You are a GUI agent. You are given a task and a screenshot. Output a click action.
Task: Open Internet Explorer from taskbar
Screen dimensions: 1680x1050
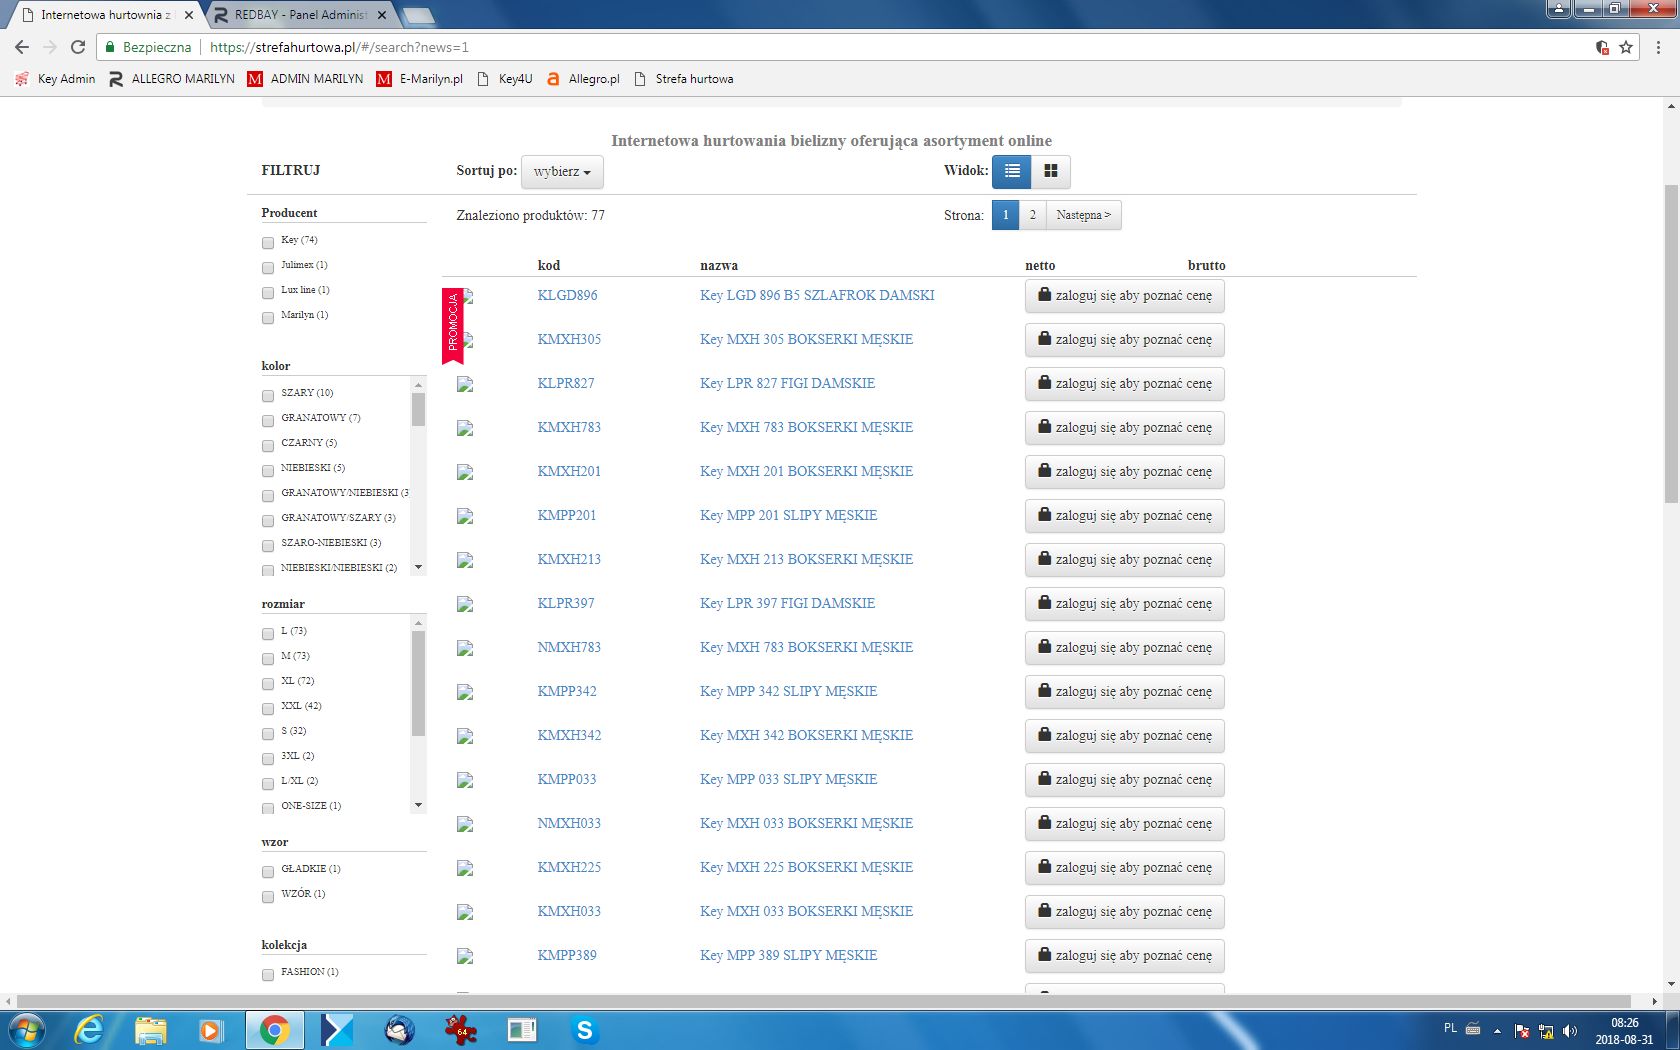[x=89, y=1029]
